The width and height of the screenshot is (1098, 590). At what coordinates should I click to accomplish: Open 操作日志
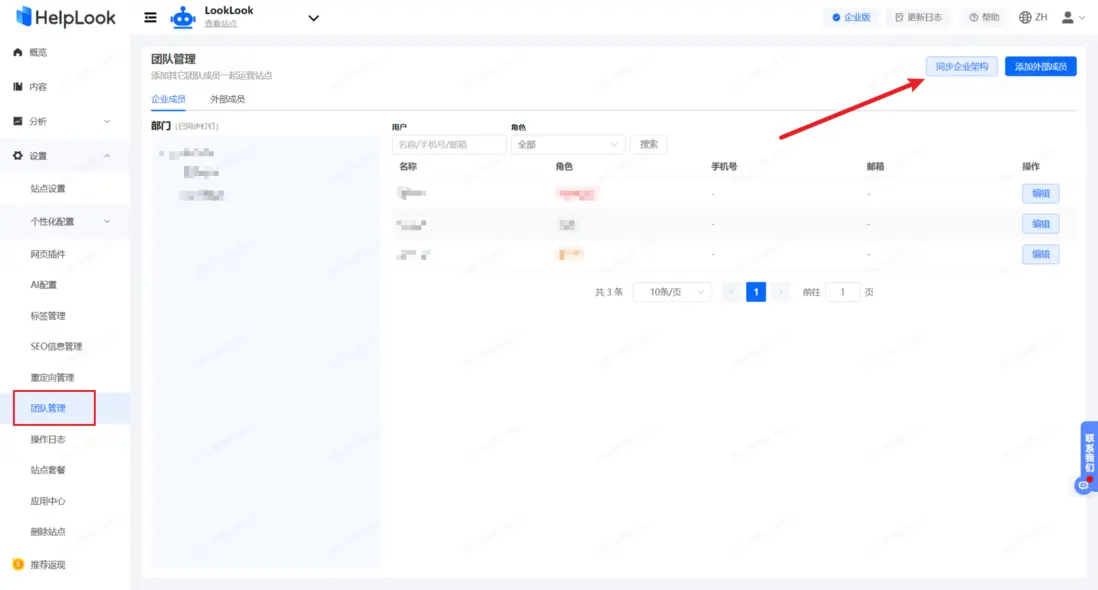pyautogui.click(x=48, y=440)
